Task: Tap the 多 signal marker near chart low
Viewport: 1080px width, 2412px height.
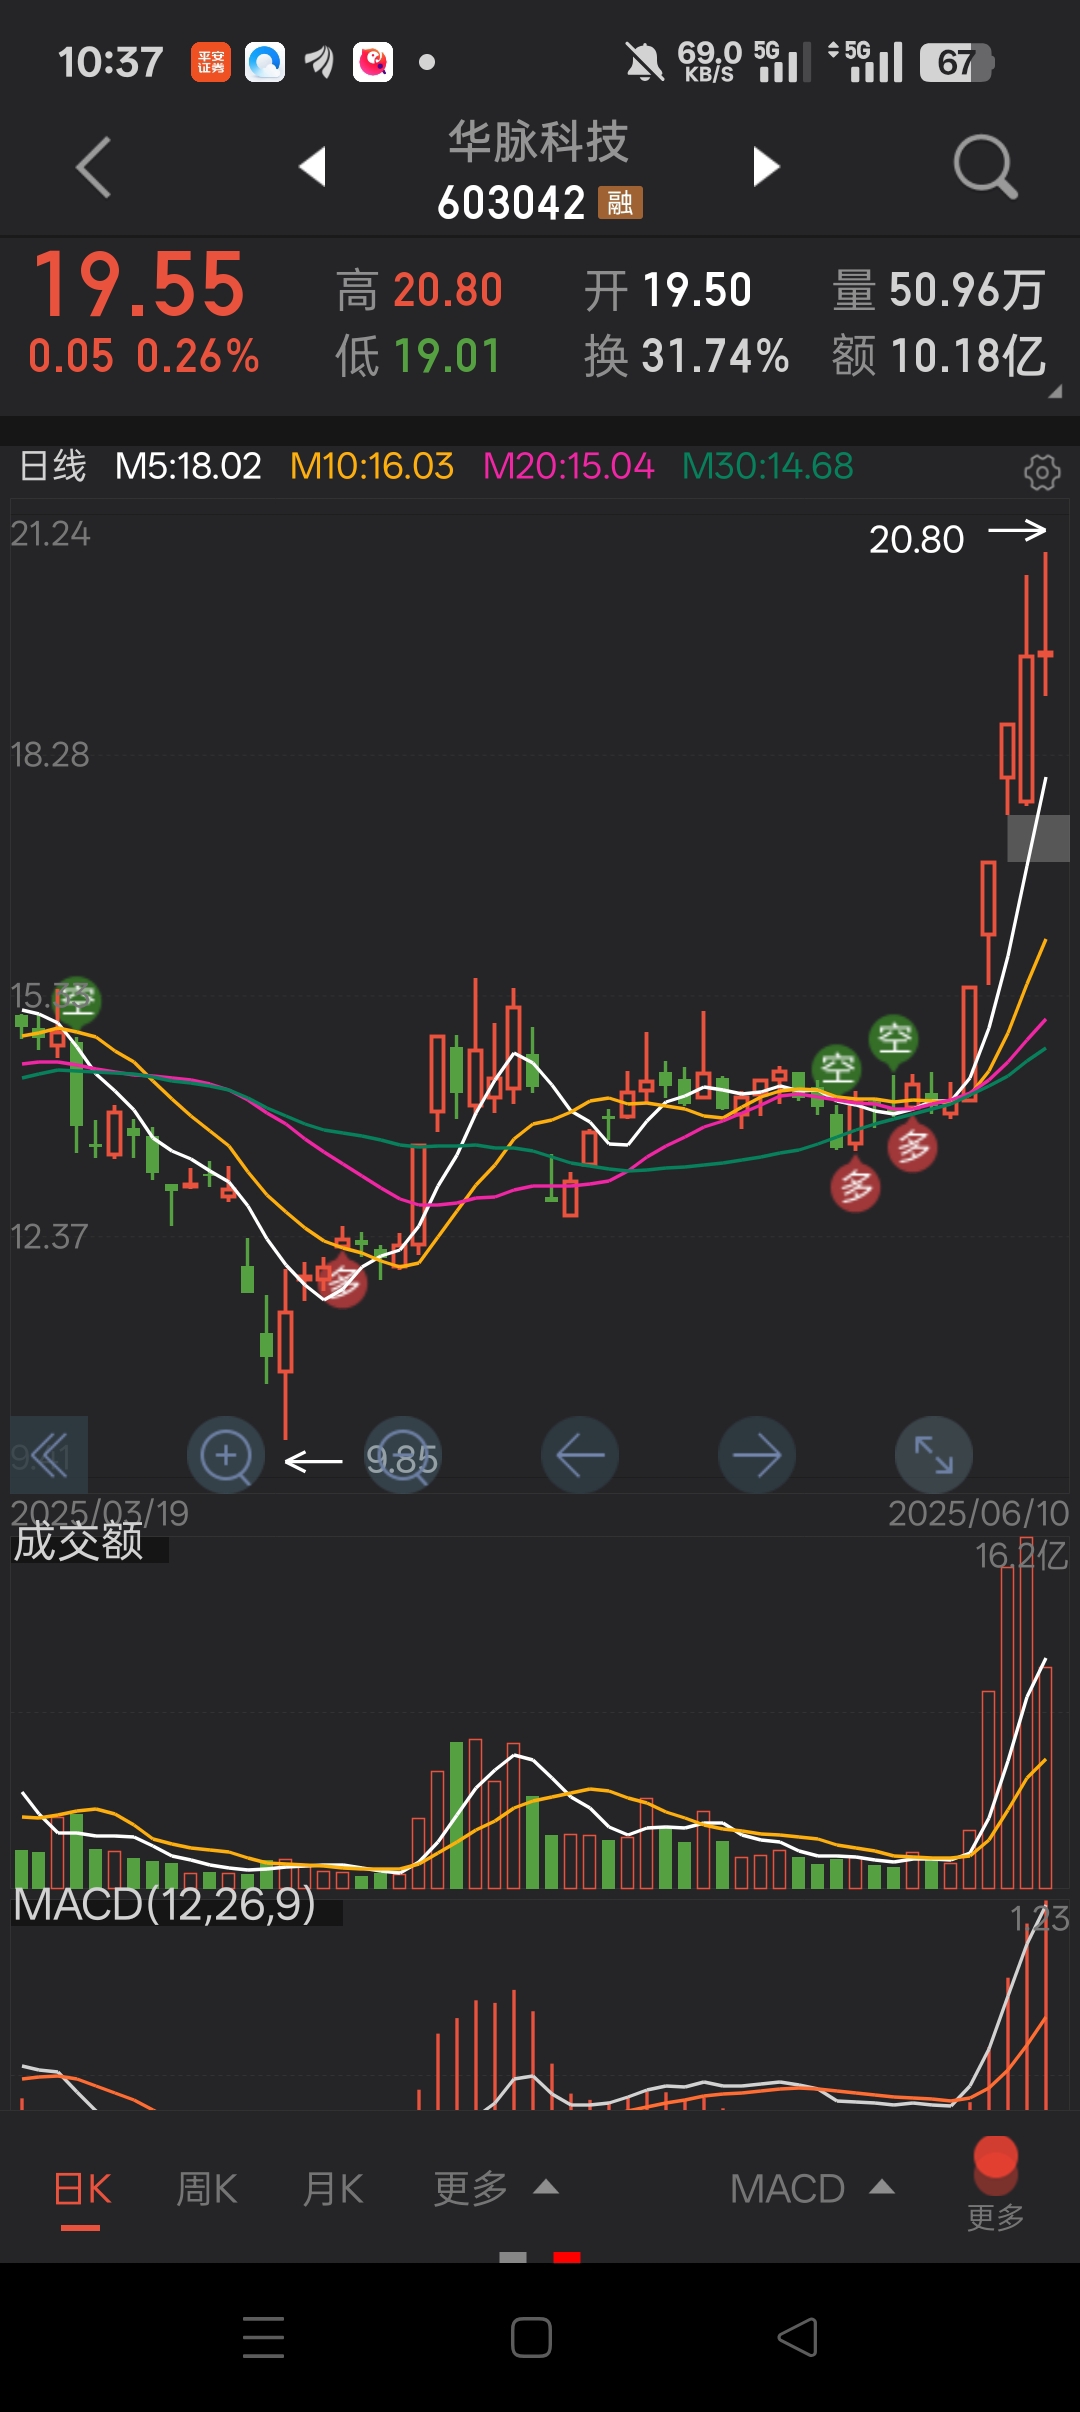Action: coord(343,1281)
